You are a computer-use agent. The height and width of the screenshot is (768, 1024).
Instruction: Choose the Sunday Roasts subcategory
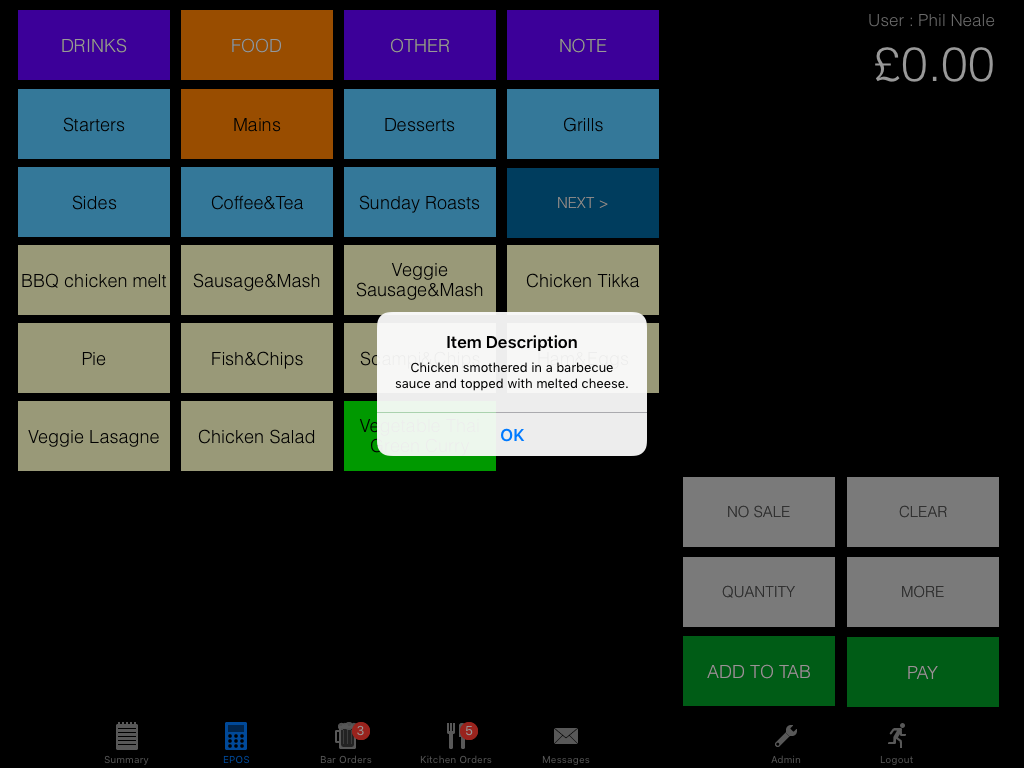tap(420, 202)
